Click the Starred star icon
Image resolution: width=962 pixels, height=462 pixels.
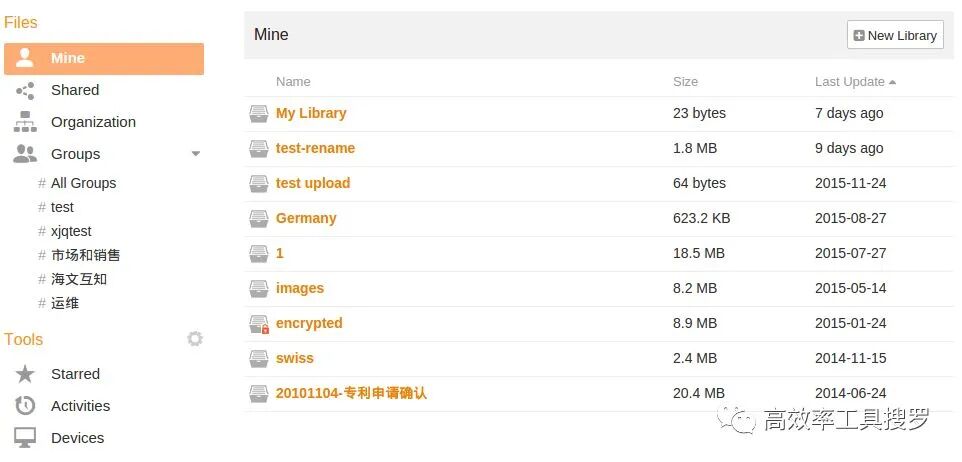[25, 374]
